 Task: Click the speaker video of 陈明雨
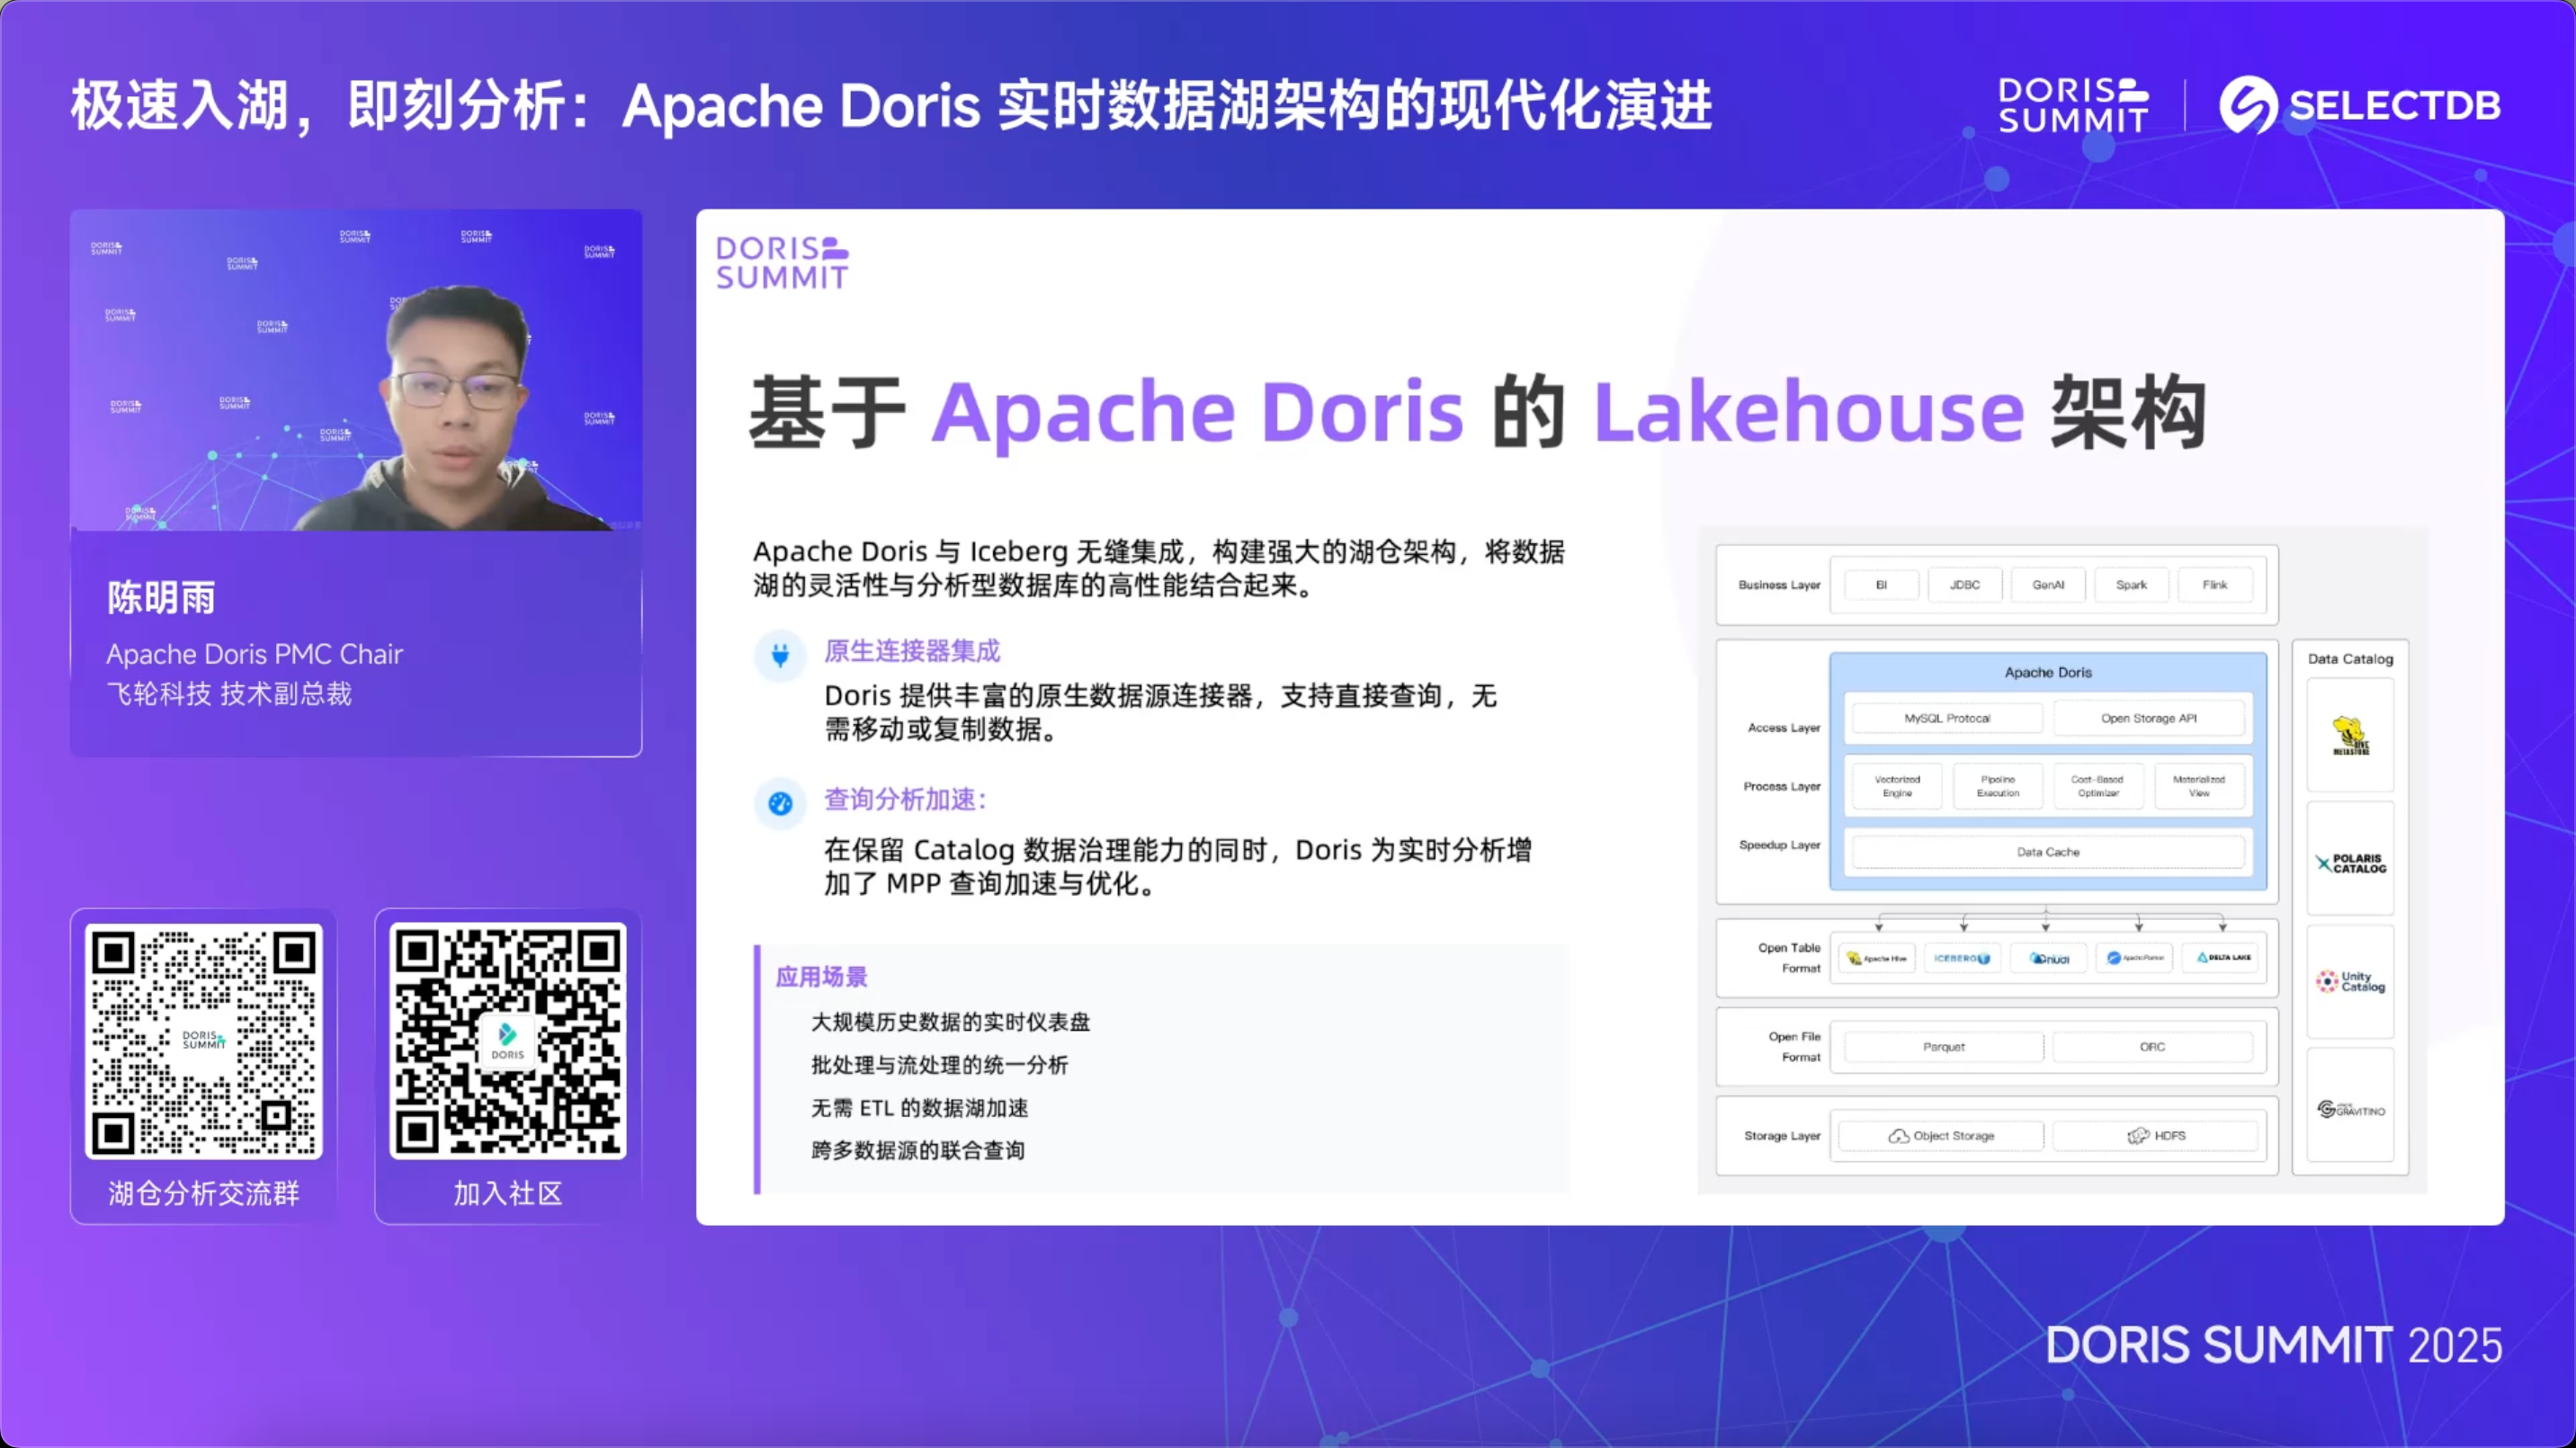(357, 370)
